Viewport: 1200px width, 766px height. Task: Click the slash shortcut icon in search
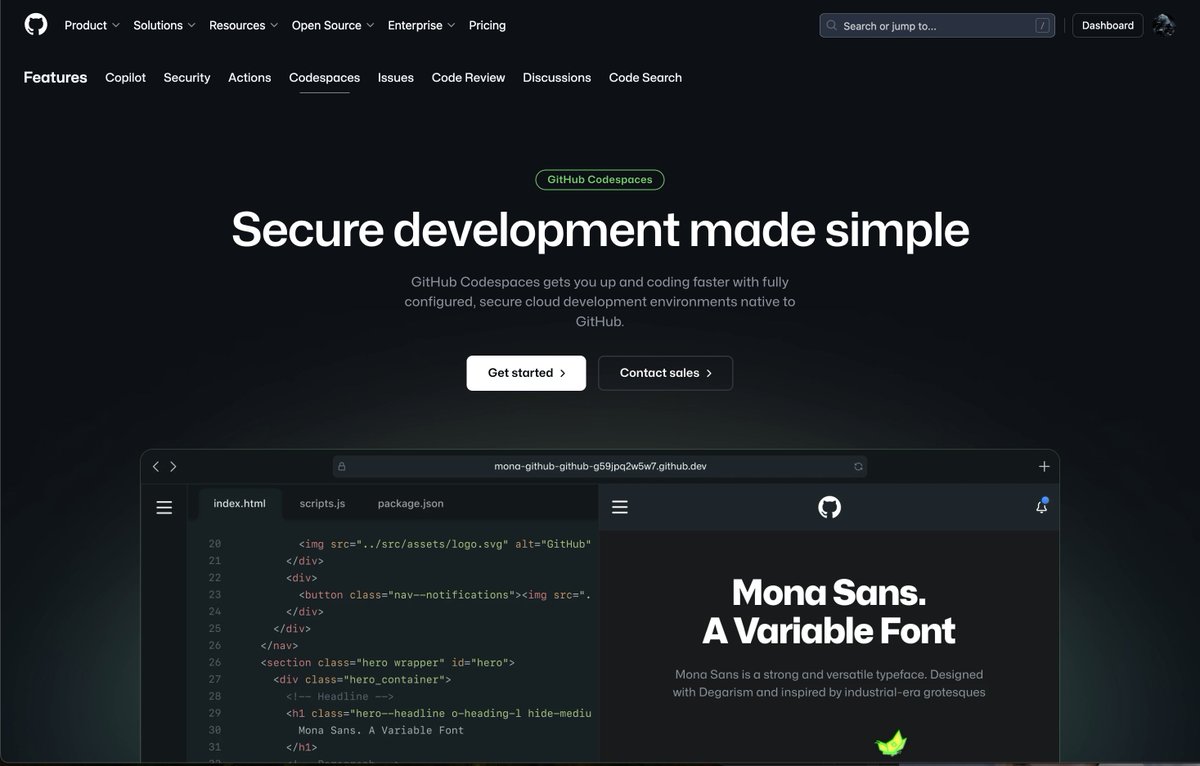[x=1043, y=26]
